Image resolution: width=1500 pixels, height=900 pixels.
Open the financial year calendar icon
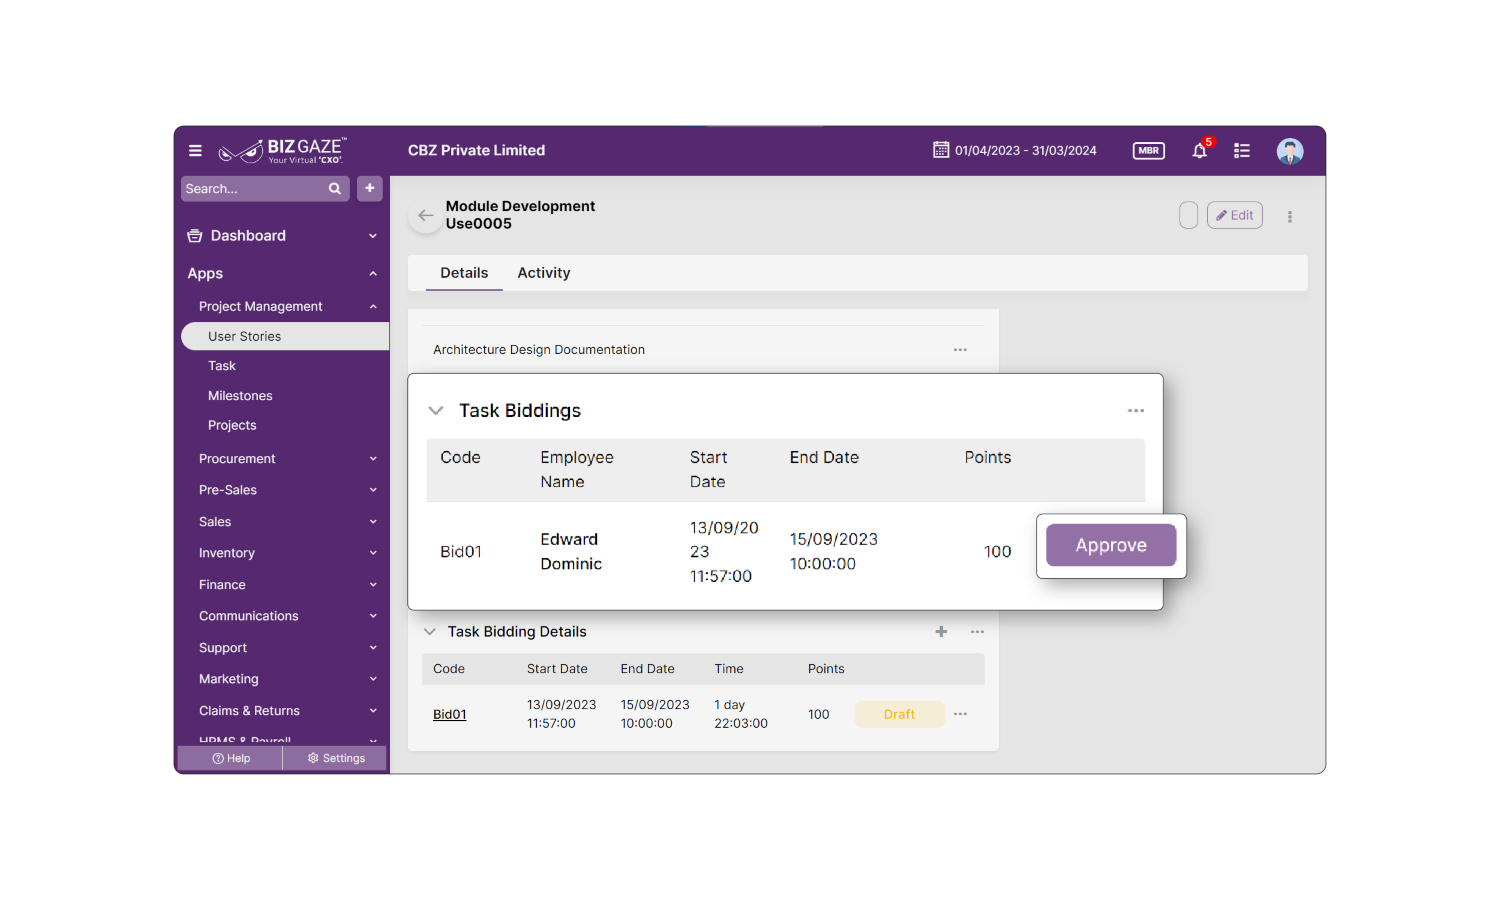[x=941, y=150]
